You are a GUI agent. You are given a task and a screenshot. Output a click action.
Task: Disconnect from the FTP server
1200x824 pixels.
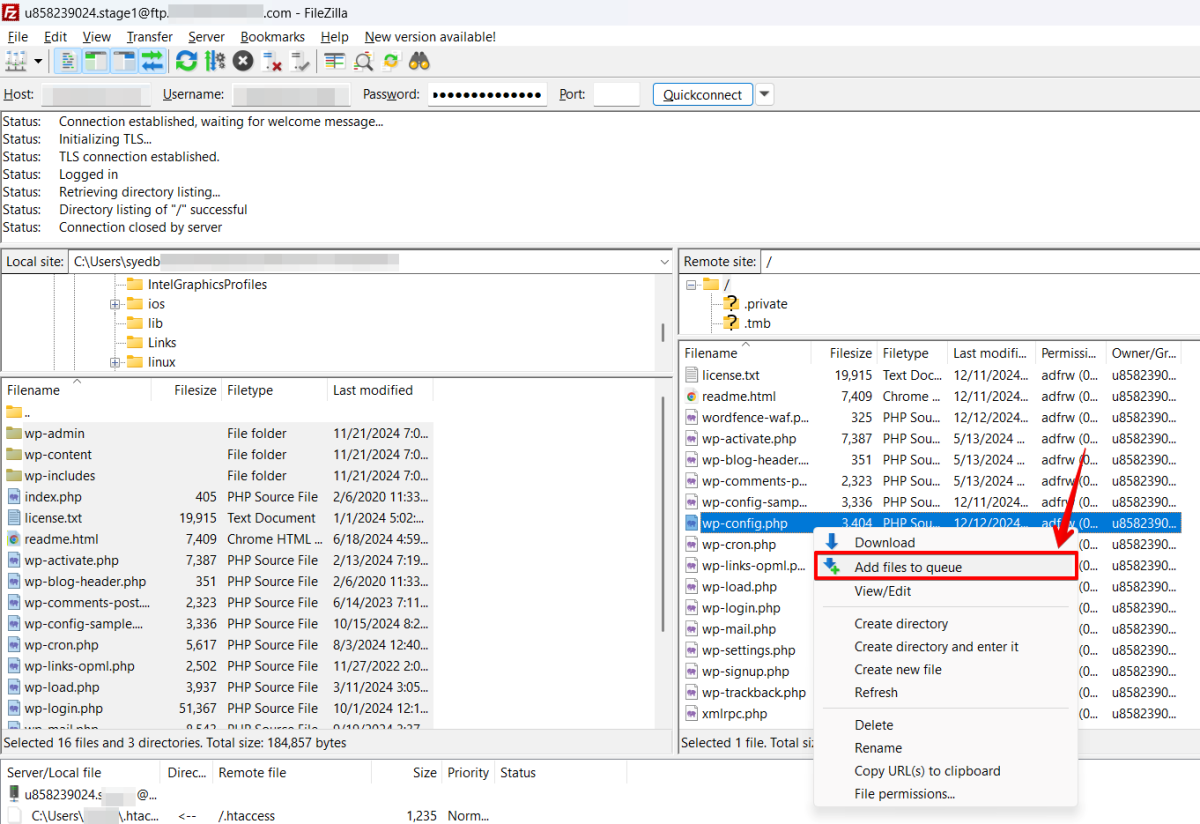272,60
